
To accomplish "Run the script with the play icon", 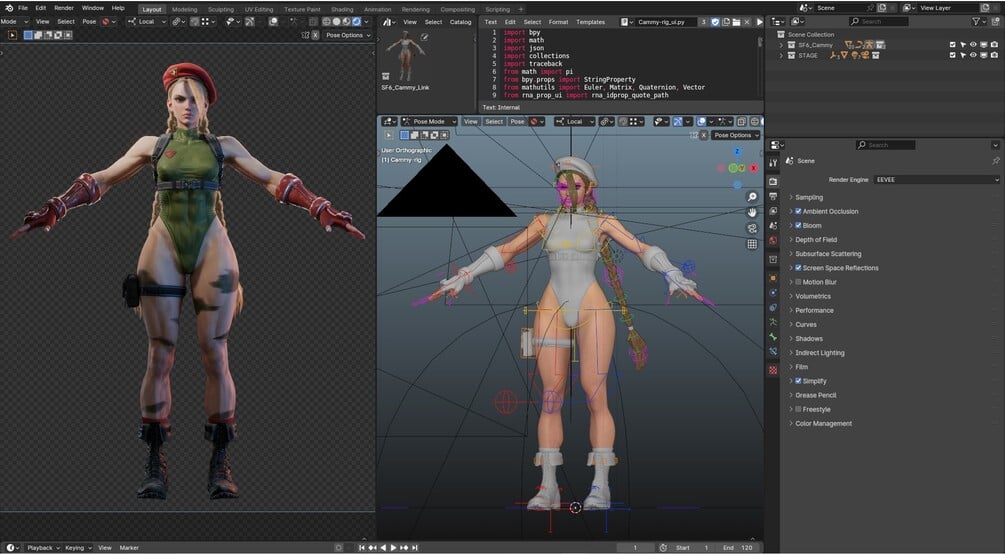I will tap(760, 22).
